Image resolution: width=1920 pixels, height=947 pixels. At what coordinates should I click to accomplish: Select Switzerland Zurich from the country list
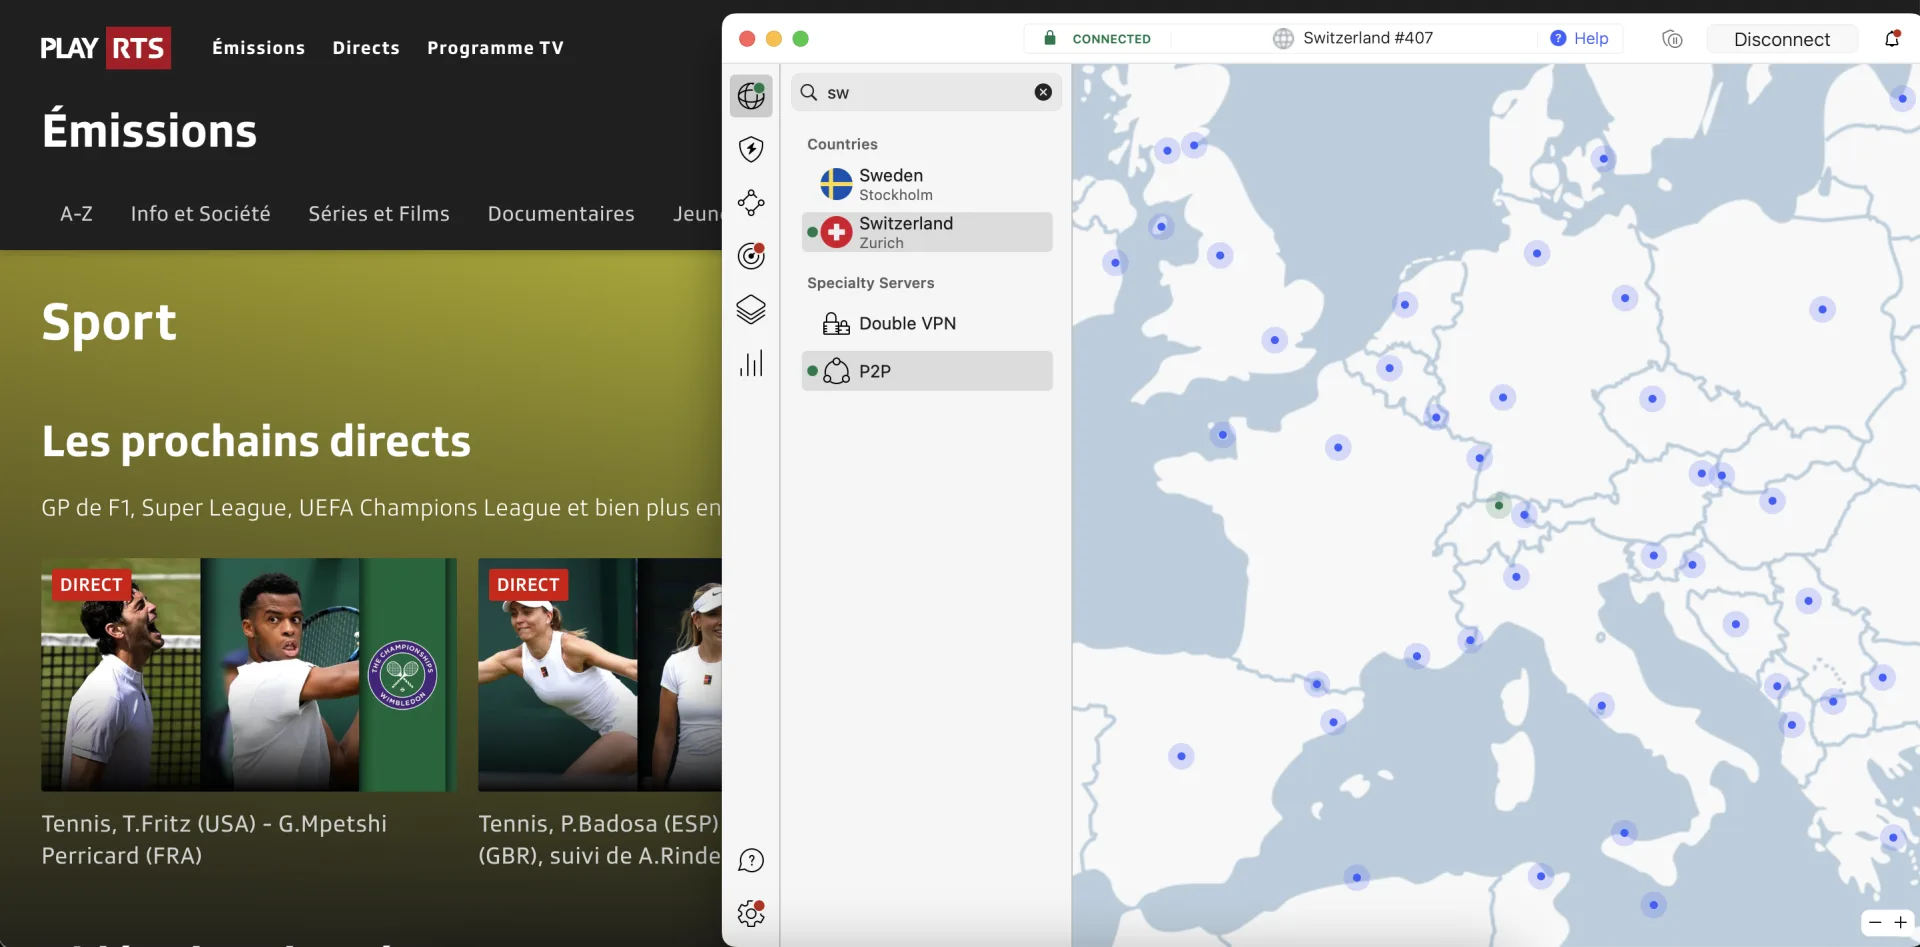927,232
